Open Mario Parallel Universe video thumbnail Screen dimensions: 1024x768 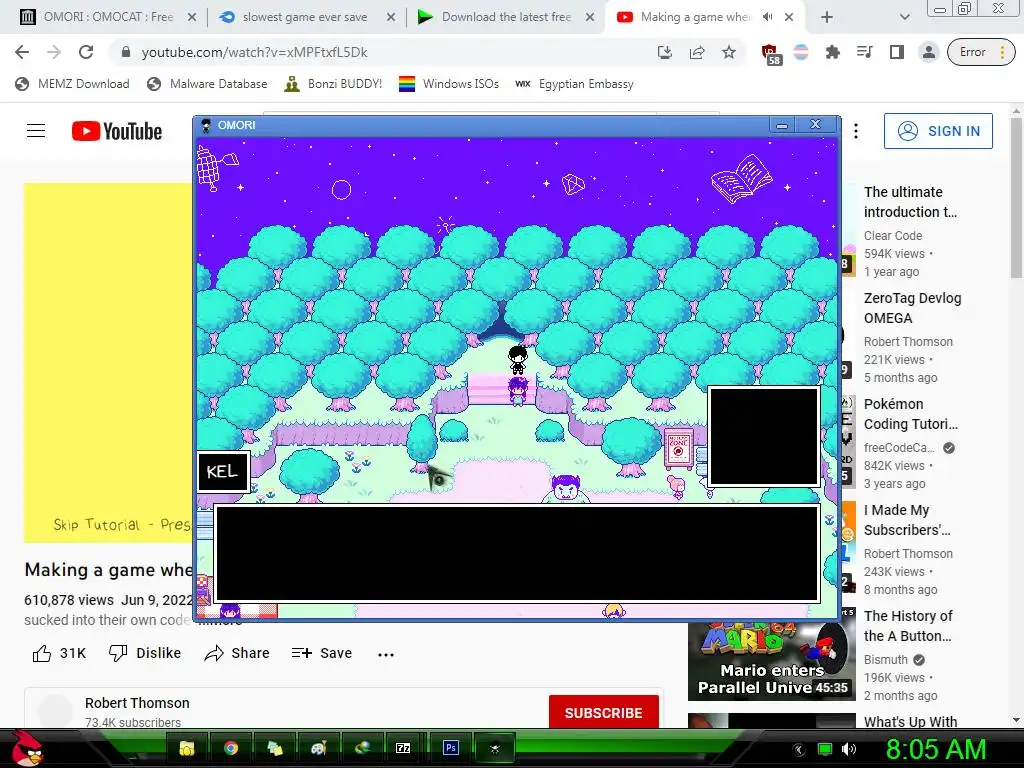(771, 662)
